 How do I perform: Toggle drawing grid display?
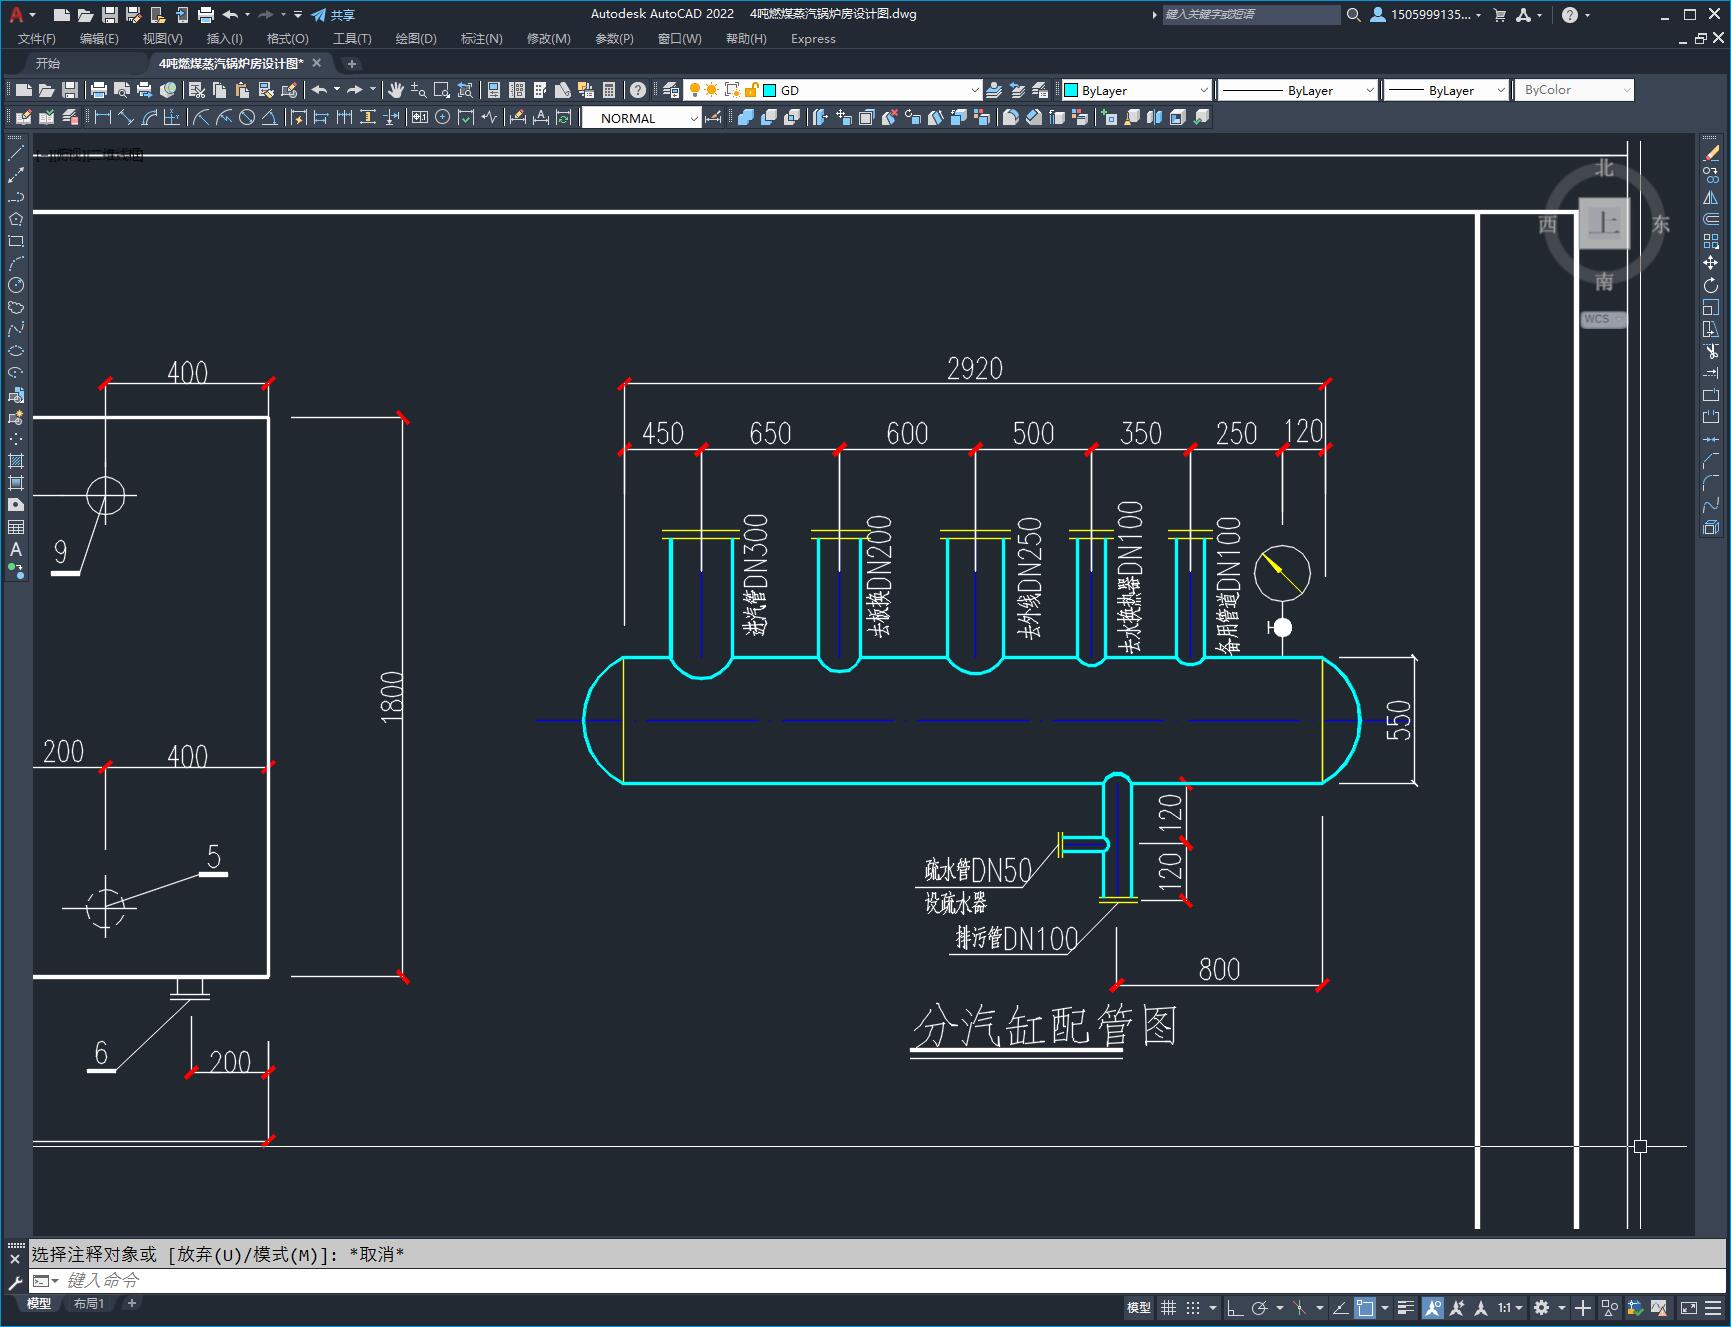pos(1168,1307)
